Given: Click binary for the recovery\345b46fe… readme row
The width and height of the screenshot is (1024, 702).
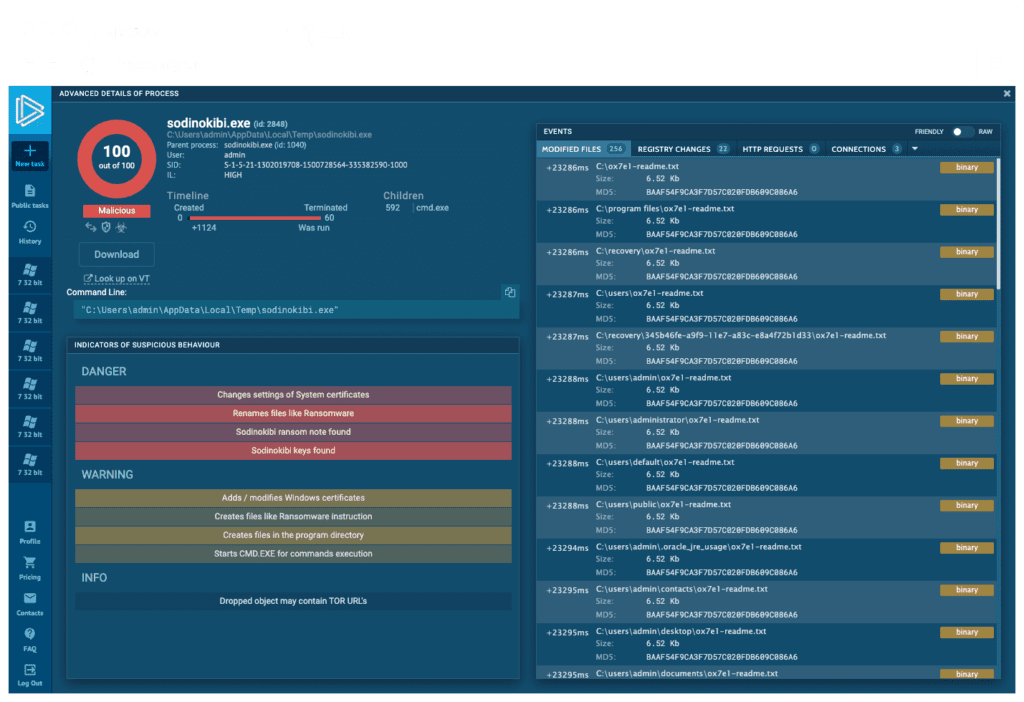Looking at the screenshot, I should point(967,336).
